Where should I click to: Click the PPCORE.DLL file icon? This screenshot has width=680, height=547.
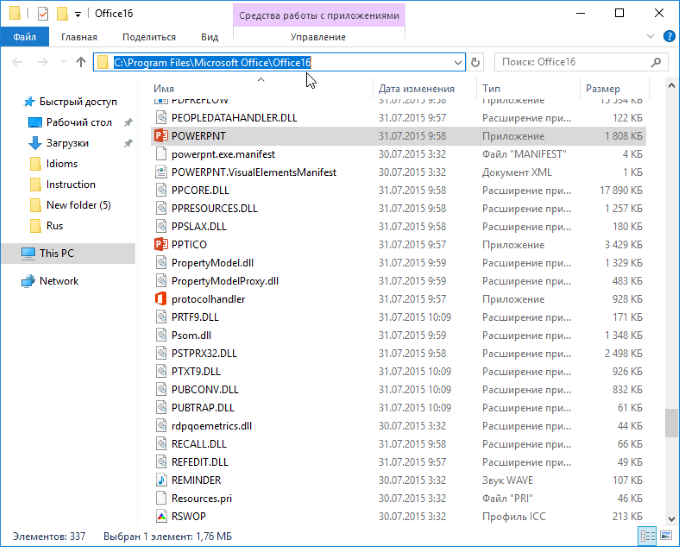(161, 190)
